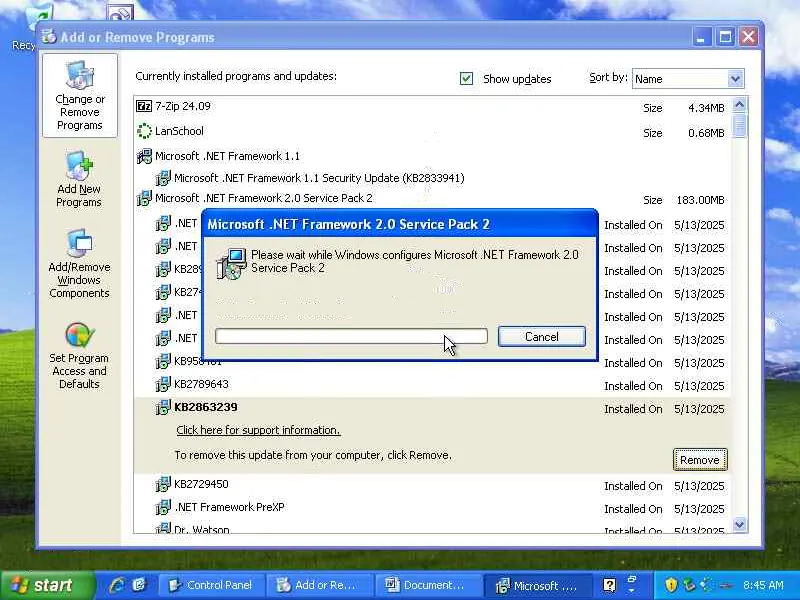Viewport: 800px width, 600px height.
Task: Click the scroll down arrow of program list
Action: coord(739,524)
